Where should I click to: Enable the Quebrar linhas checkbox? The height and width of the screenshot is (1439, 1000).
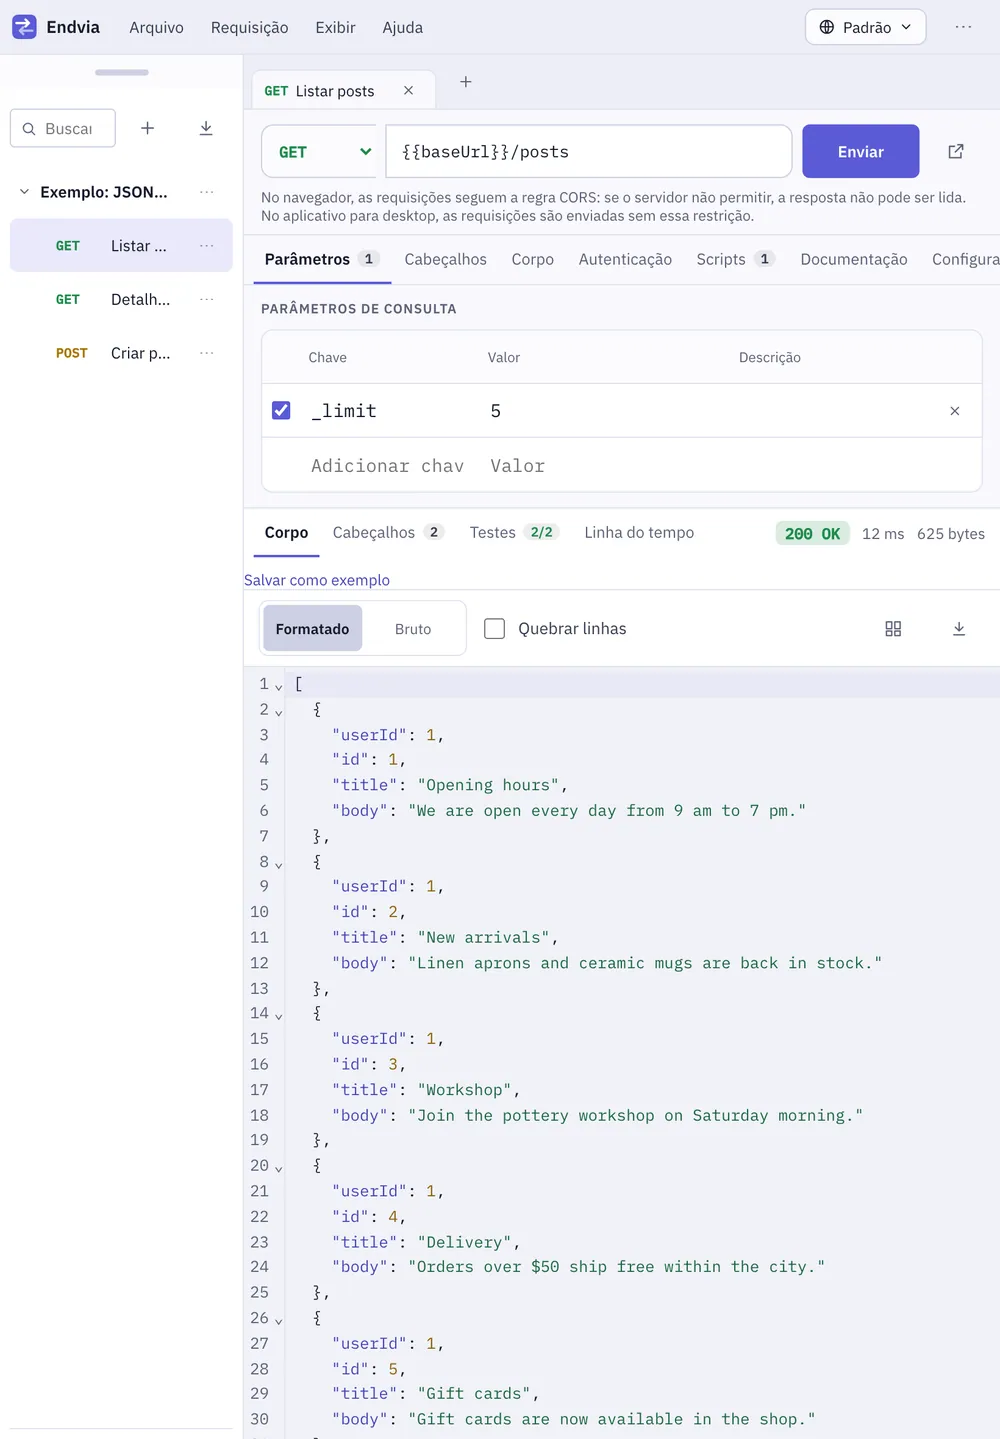tap(494, 629)
